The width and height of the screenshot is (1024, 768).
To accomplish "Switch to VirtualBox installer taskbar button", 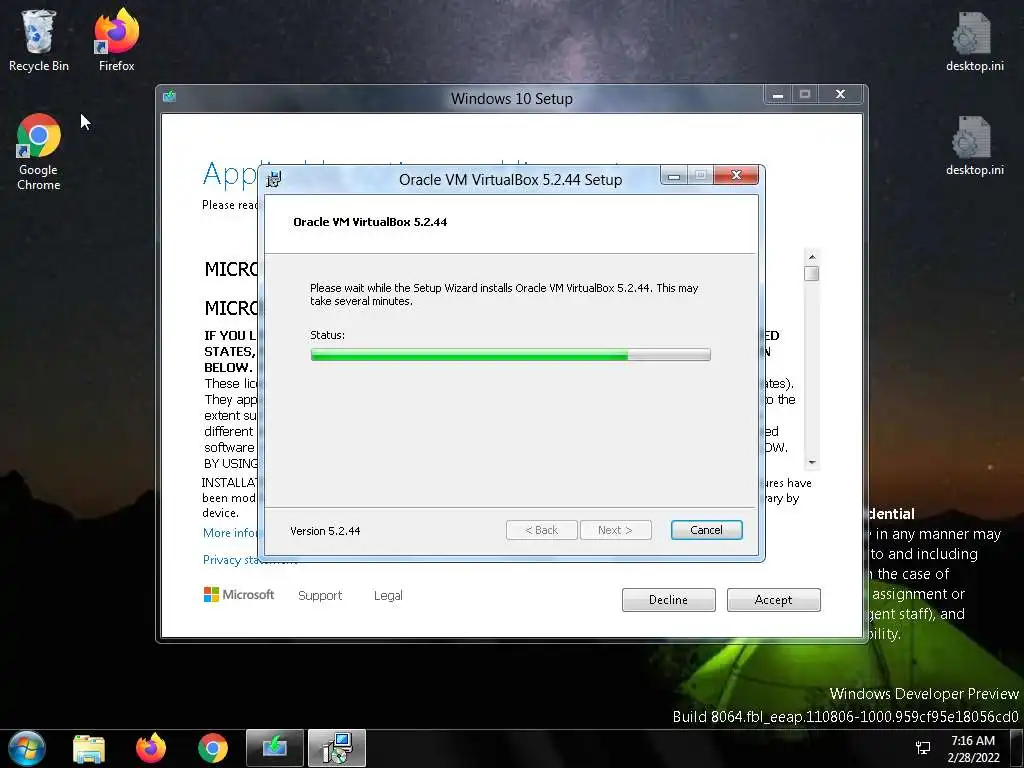I will coord(337,748).
